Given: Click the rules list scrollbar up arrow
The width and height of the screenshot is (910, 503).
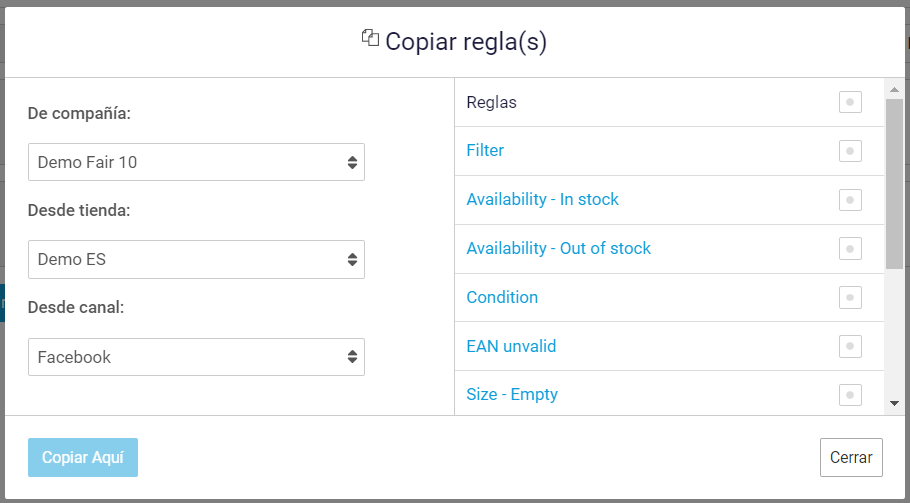Looking at the screenshot, I should [x=894, y=90].
